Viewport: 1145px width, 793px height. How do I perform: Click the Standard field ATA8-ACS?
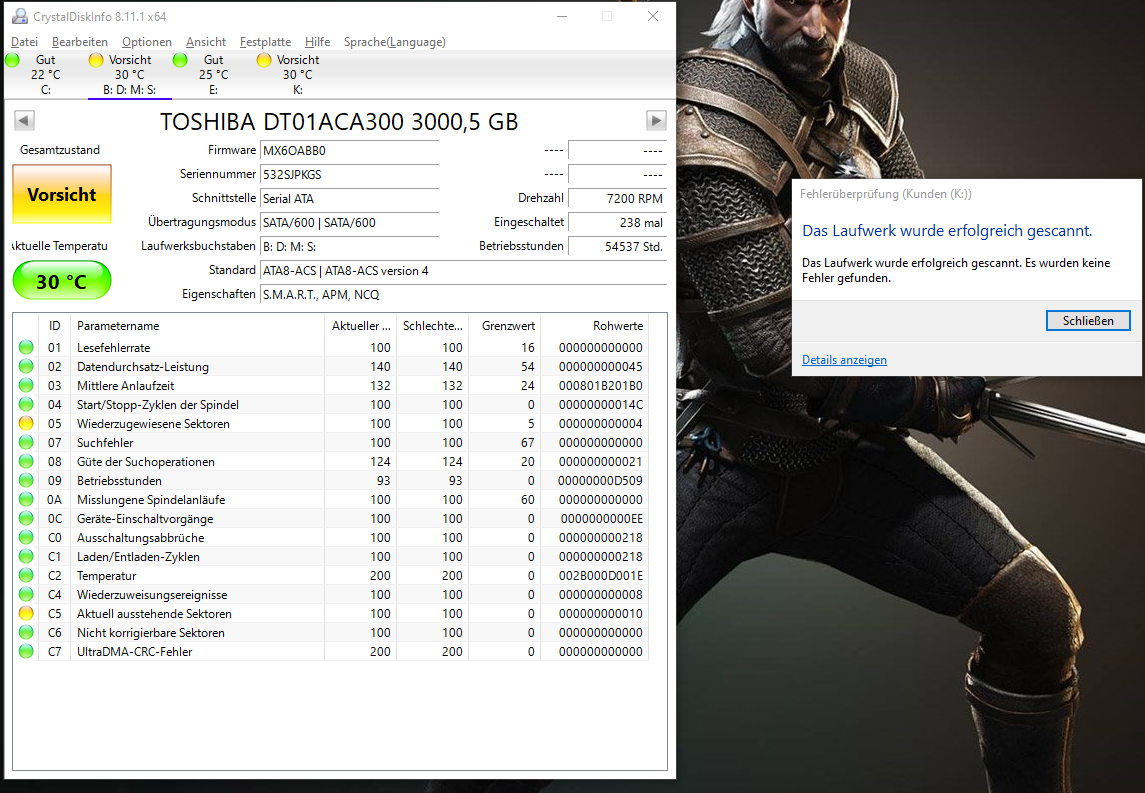pyautogui.click(x=463, y=271)
